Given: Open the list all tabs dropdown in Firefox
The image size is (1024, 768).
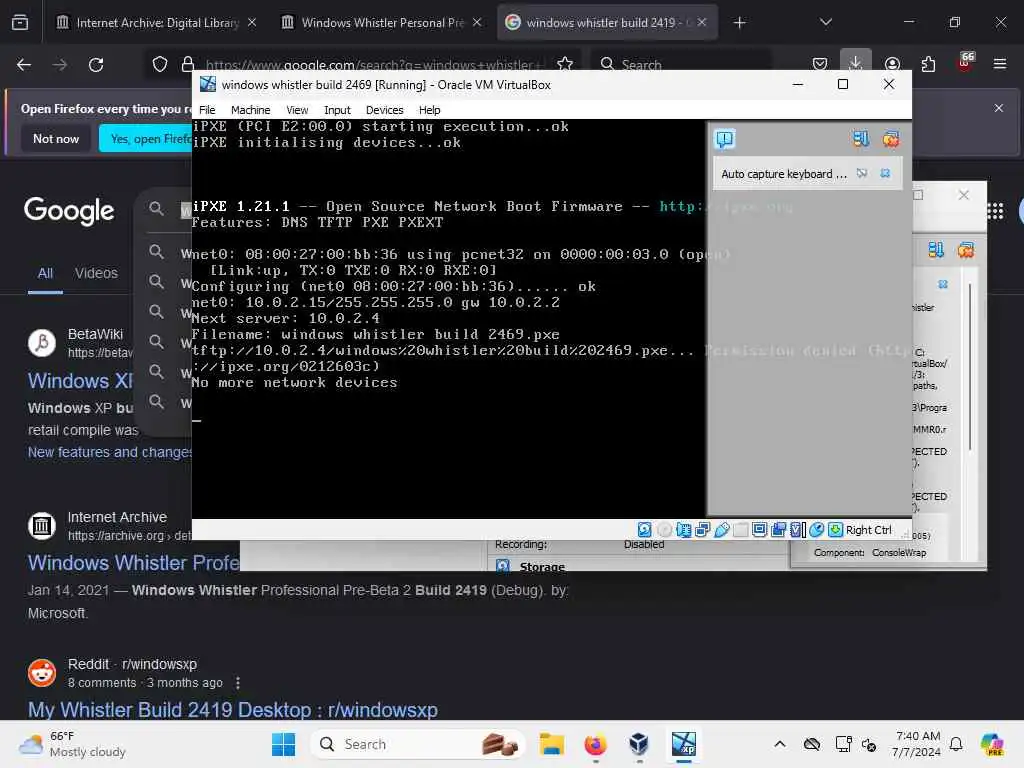Looking at the screenshot, I should (825, 22).
